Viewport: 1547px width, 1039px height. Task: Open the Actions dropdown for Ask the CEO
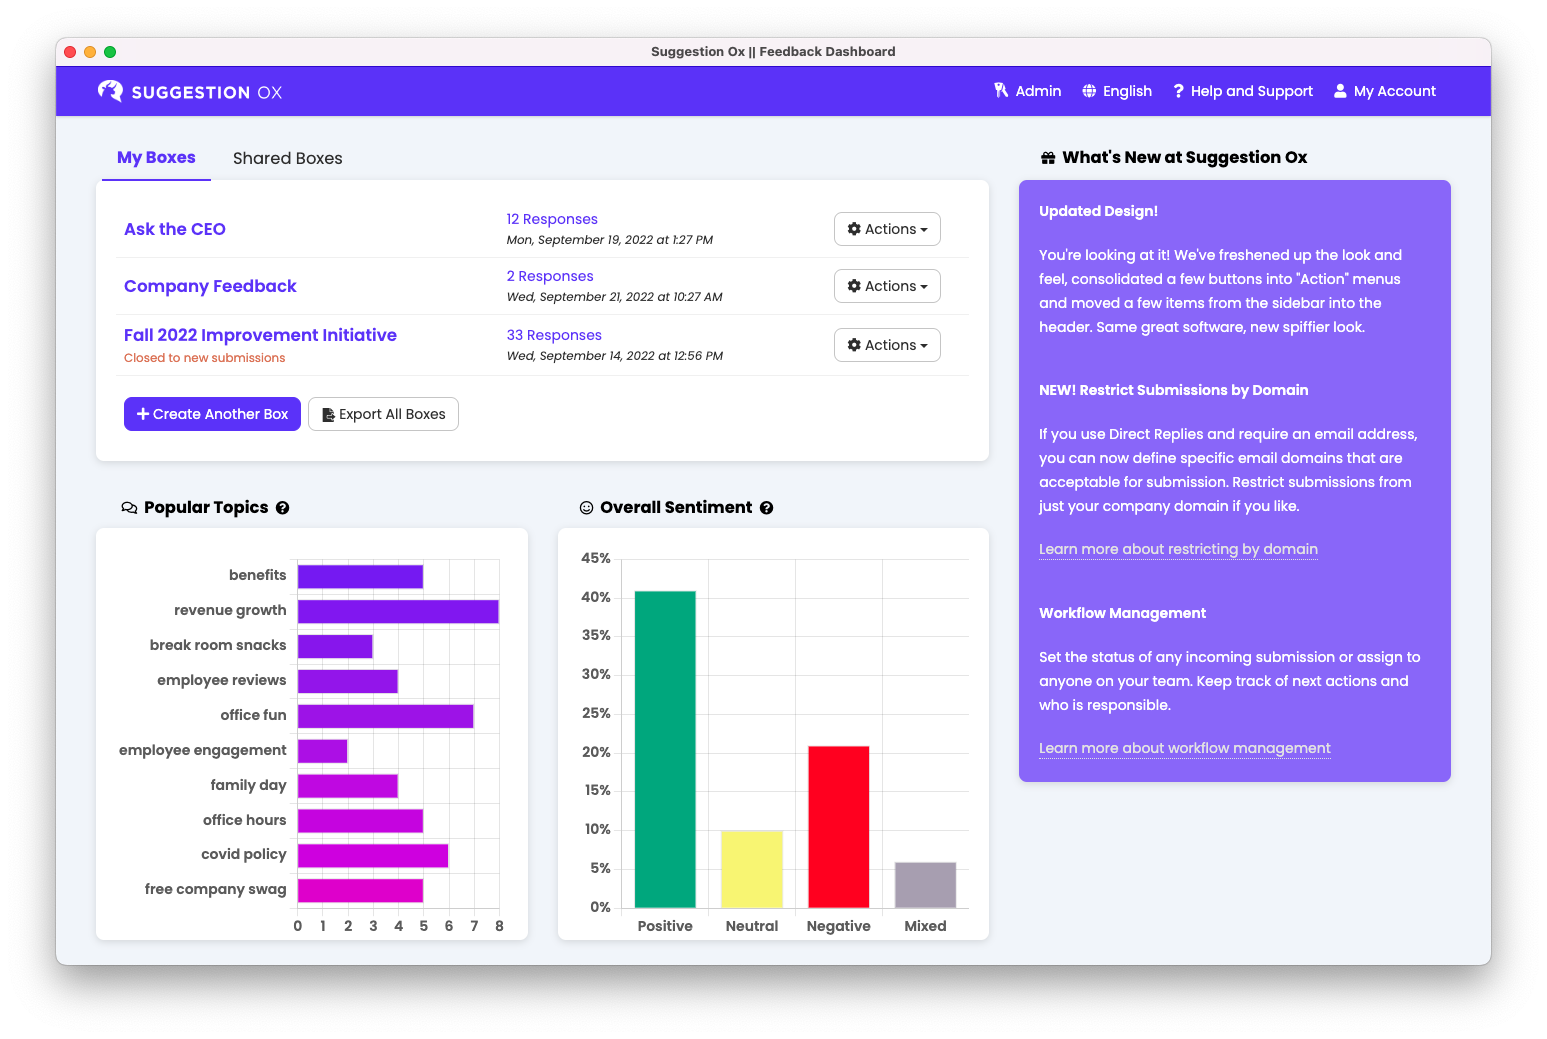pyautogui.click(x=887, y=229)
